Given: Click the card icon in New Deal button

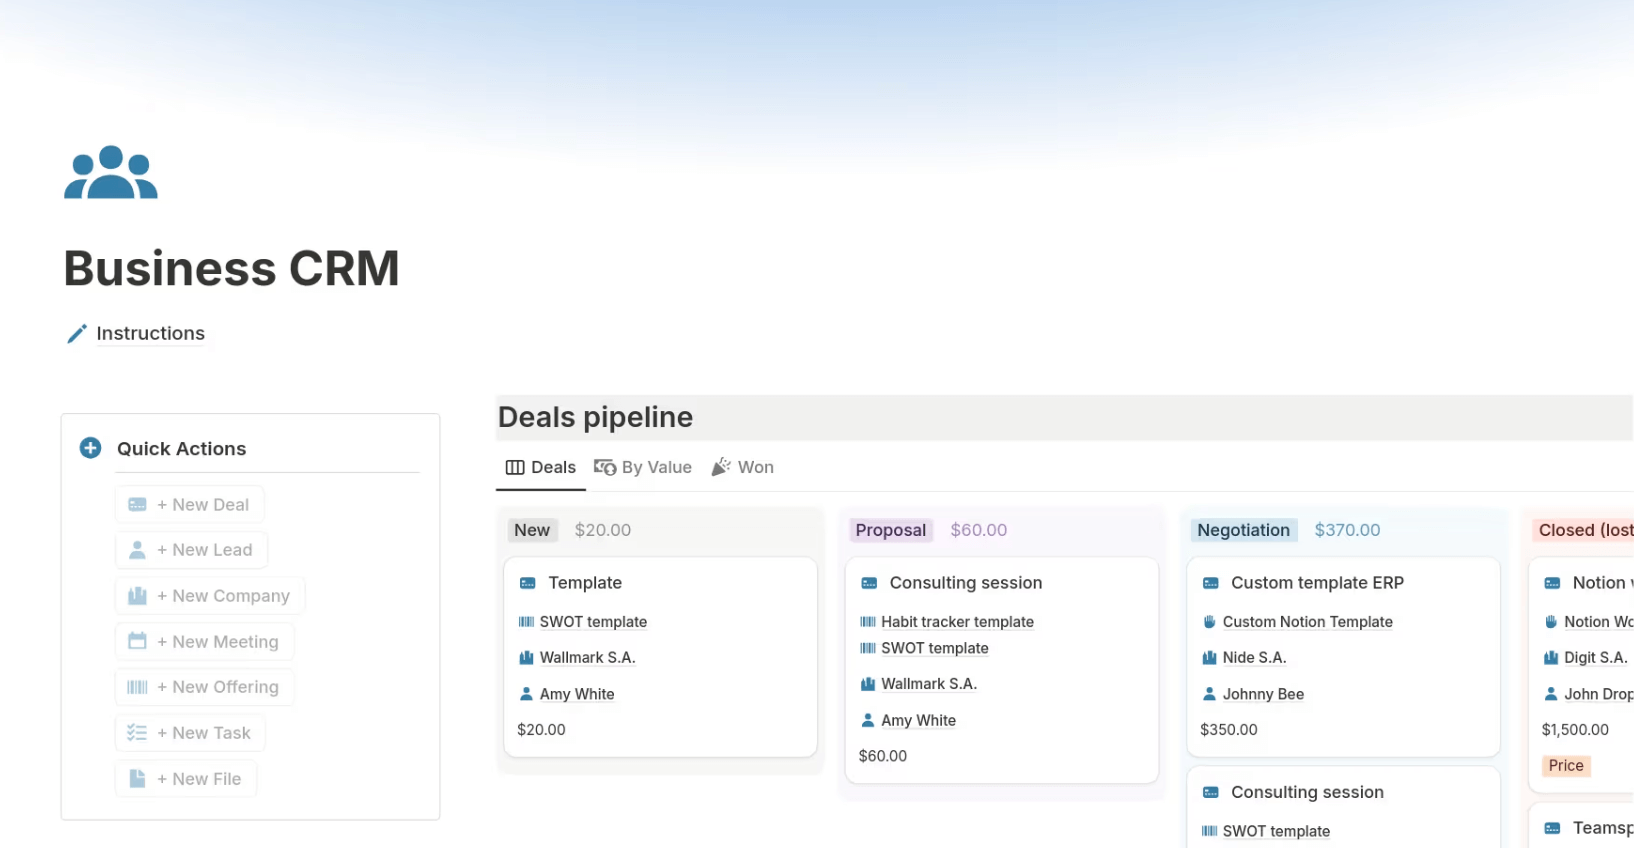Looking at the screenshot, I should pyautogui.click(x=138, y=505).
